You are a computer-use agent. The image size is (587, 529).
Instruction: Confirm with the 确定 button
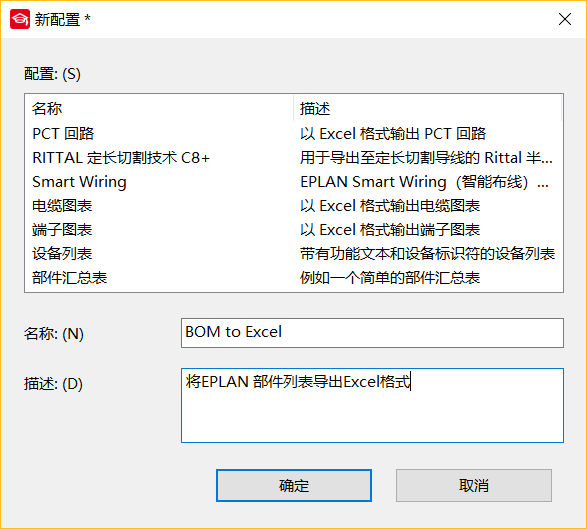[294, 486]
